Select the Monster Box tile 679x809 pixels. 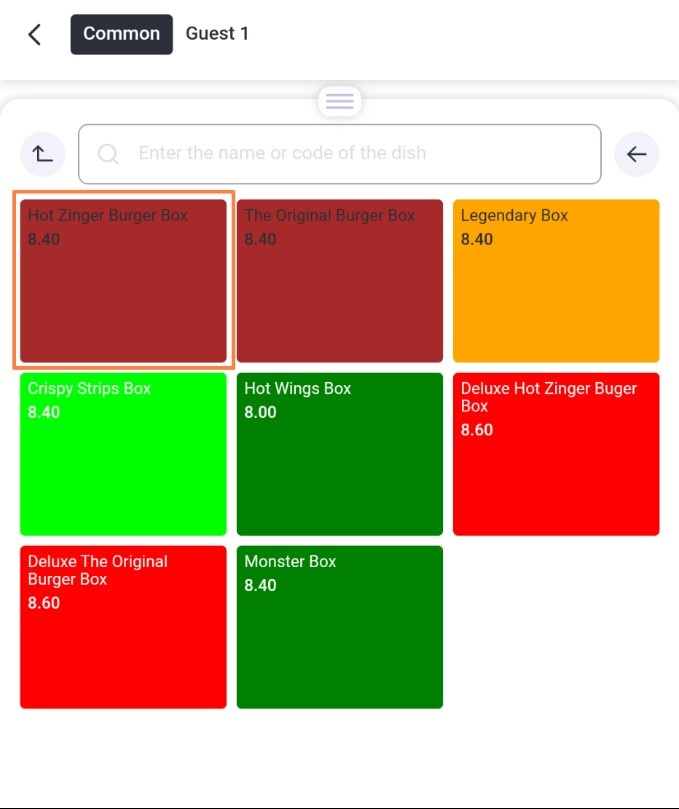[x=340, y=627]
